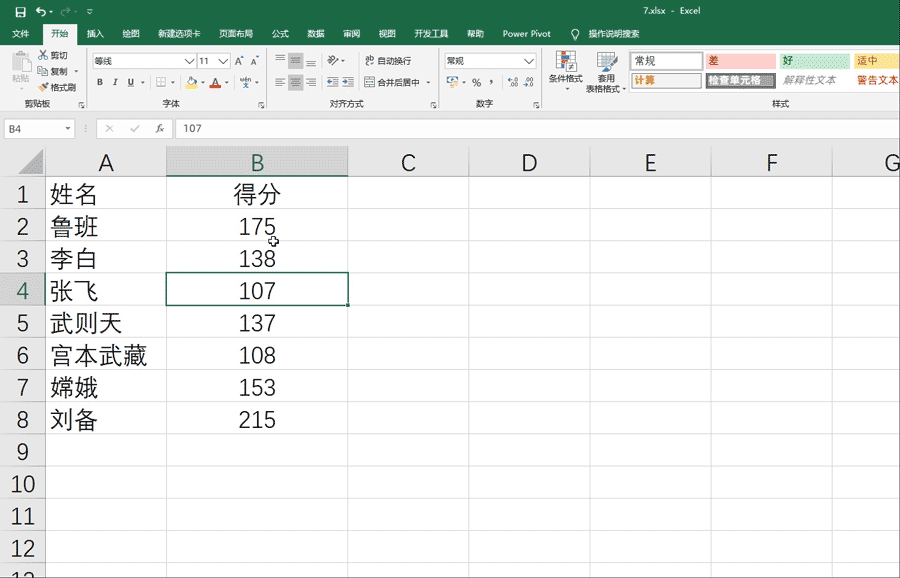900x578 pixels.
Task: Apply the red Font Color A
Action: (215, 82)
